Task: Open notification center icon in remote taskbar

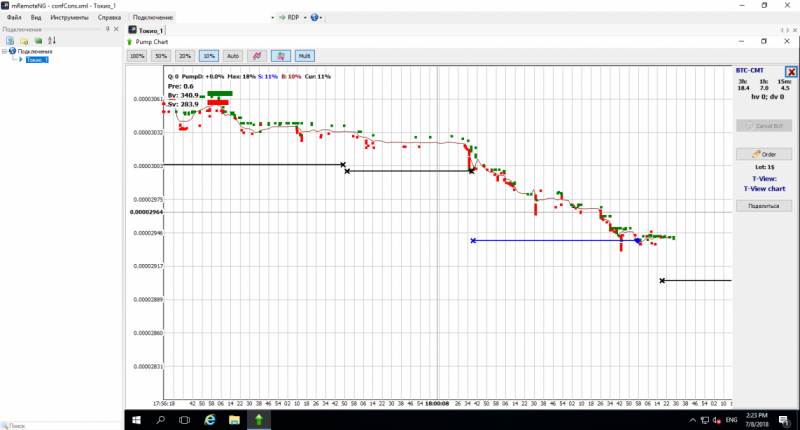Action: [784, 420]
